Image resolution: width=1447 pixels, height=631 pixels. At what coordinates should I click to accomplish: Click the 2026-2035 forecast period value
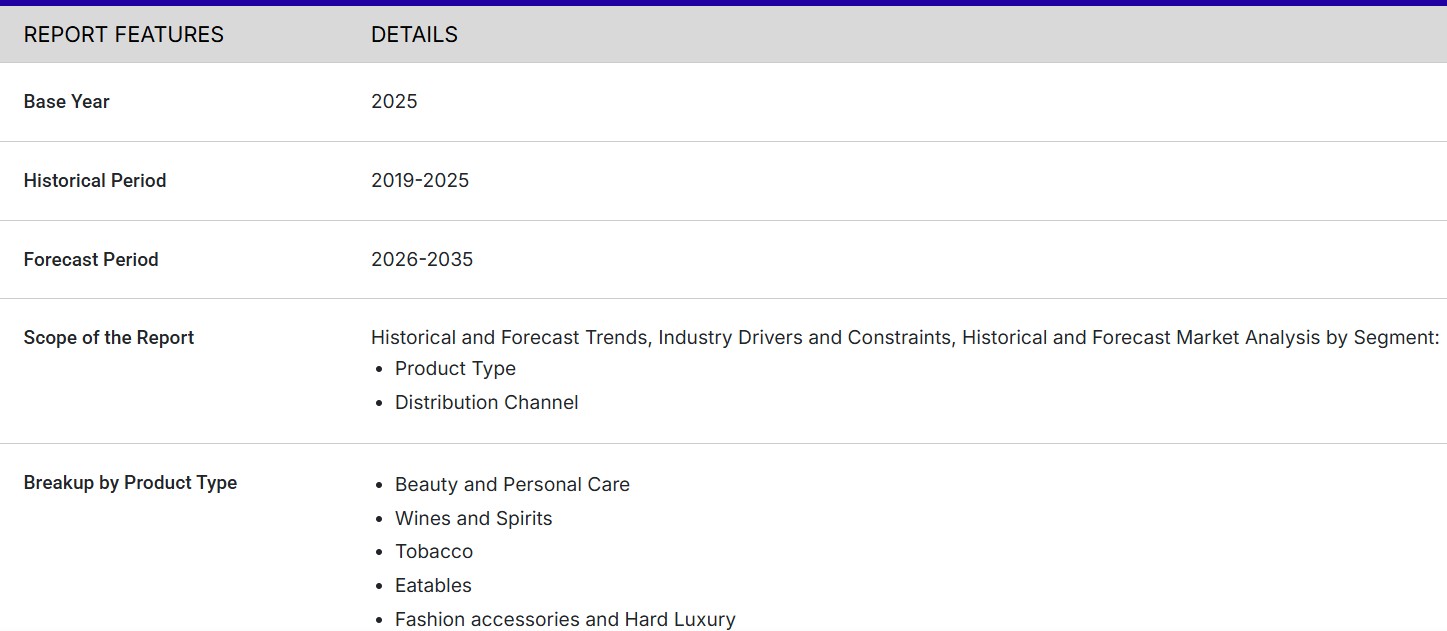tap(422, 260)
